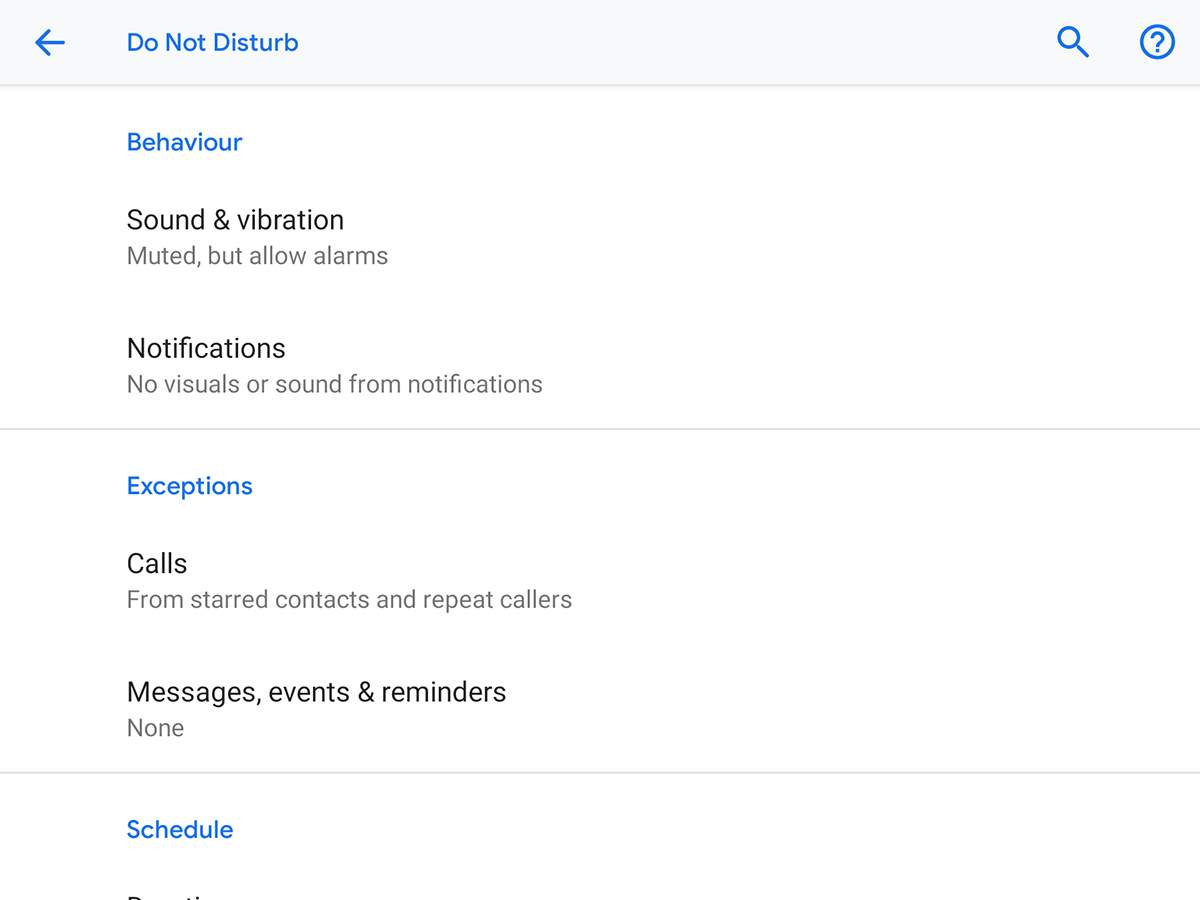The width and height of the screenshot is (1200, 900).
Task: Open help via the question mark icon
Action: click(x=1157, y=42)
